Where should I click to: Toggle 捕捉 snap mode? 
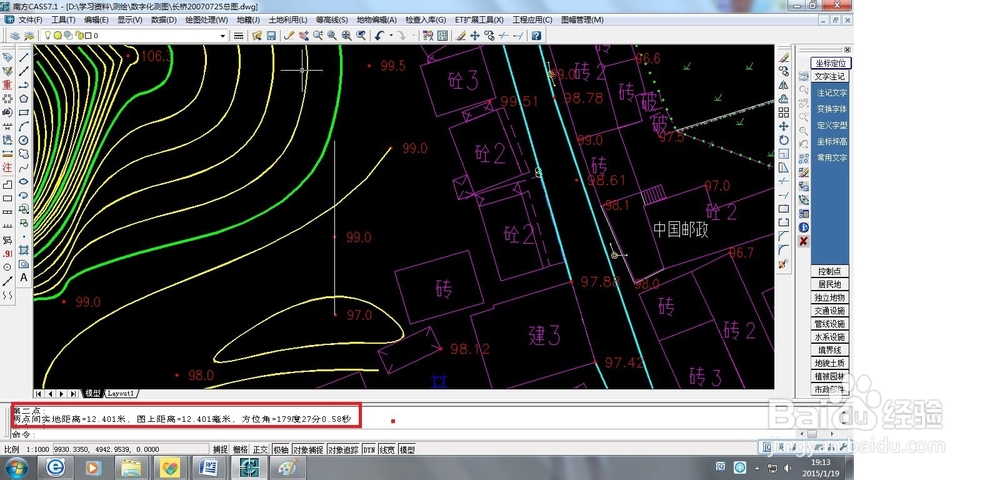(x=220, y=449)
